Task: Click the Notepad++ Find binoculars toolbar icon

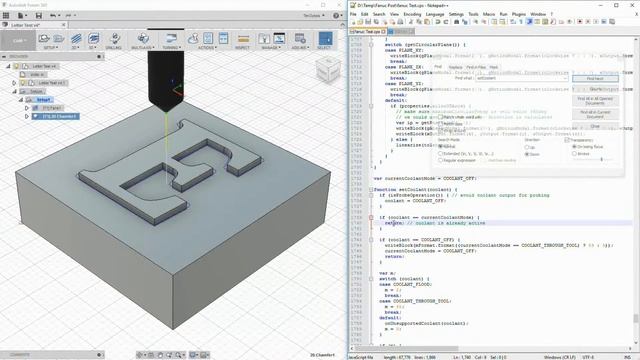Action: tap(456, 22)
